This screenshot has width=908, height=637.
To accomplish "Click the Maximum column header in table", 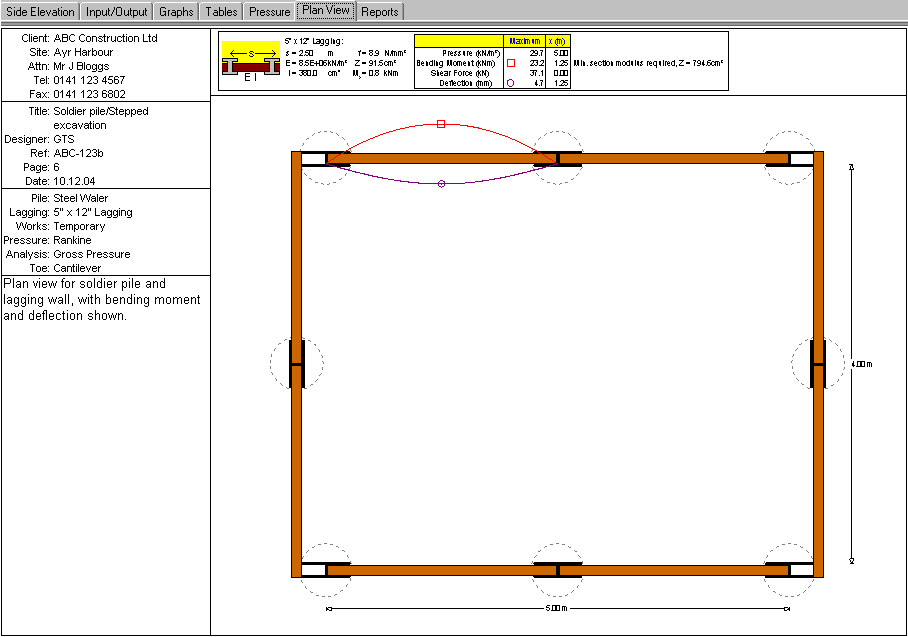I will point(524,41).
